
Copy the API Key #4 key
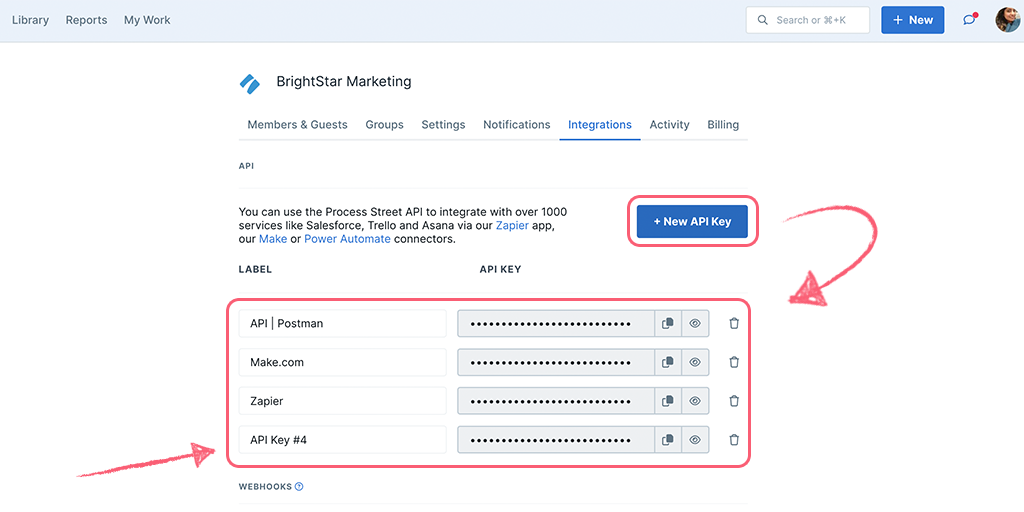pyautogui.click(x=667, y=440)
